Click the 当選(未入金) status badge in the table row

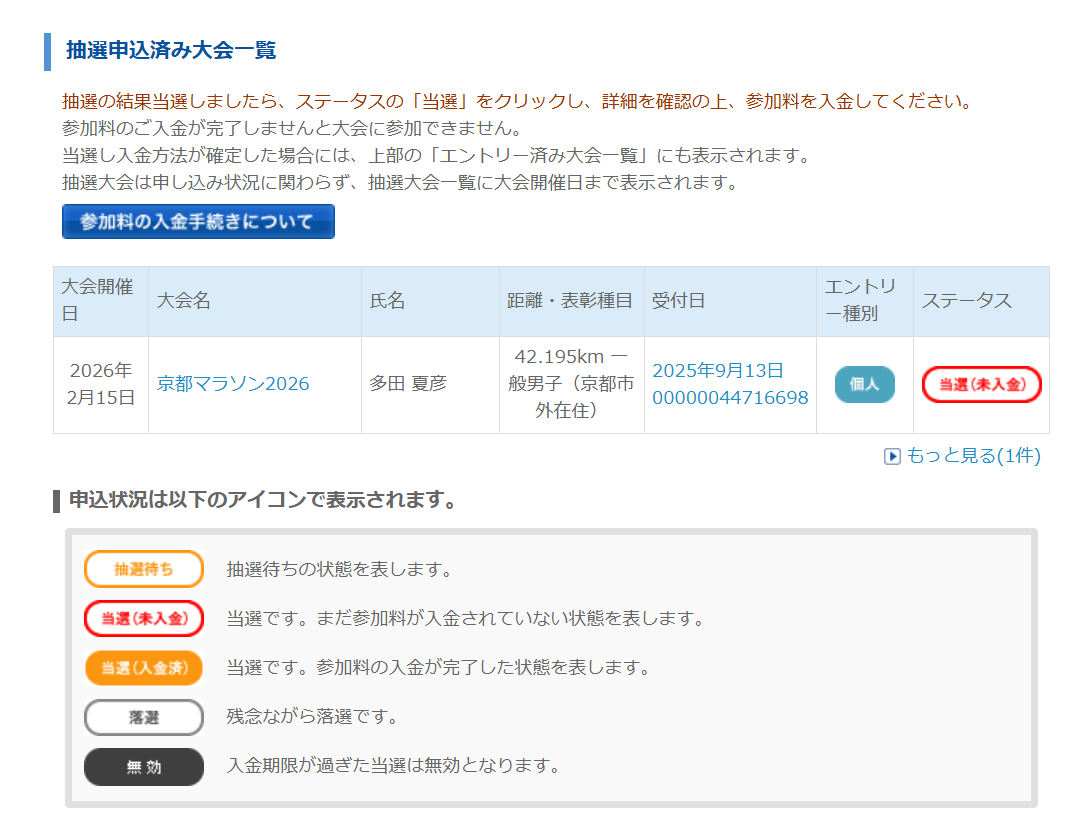[x=981, y=385]
